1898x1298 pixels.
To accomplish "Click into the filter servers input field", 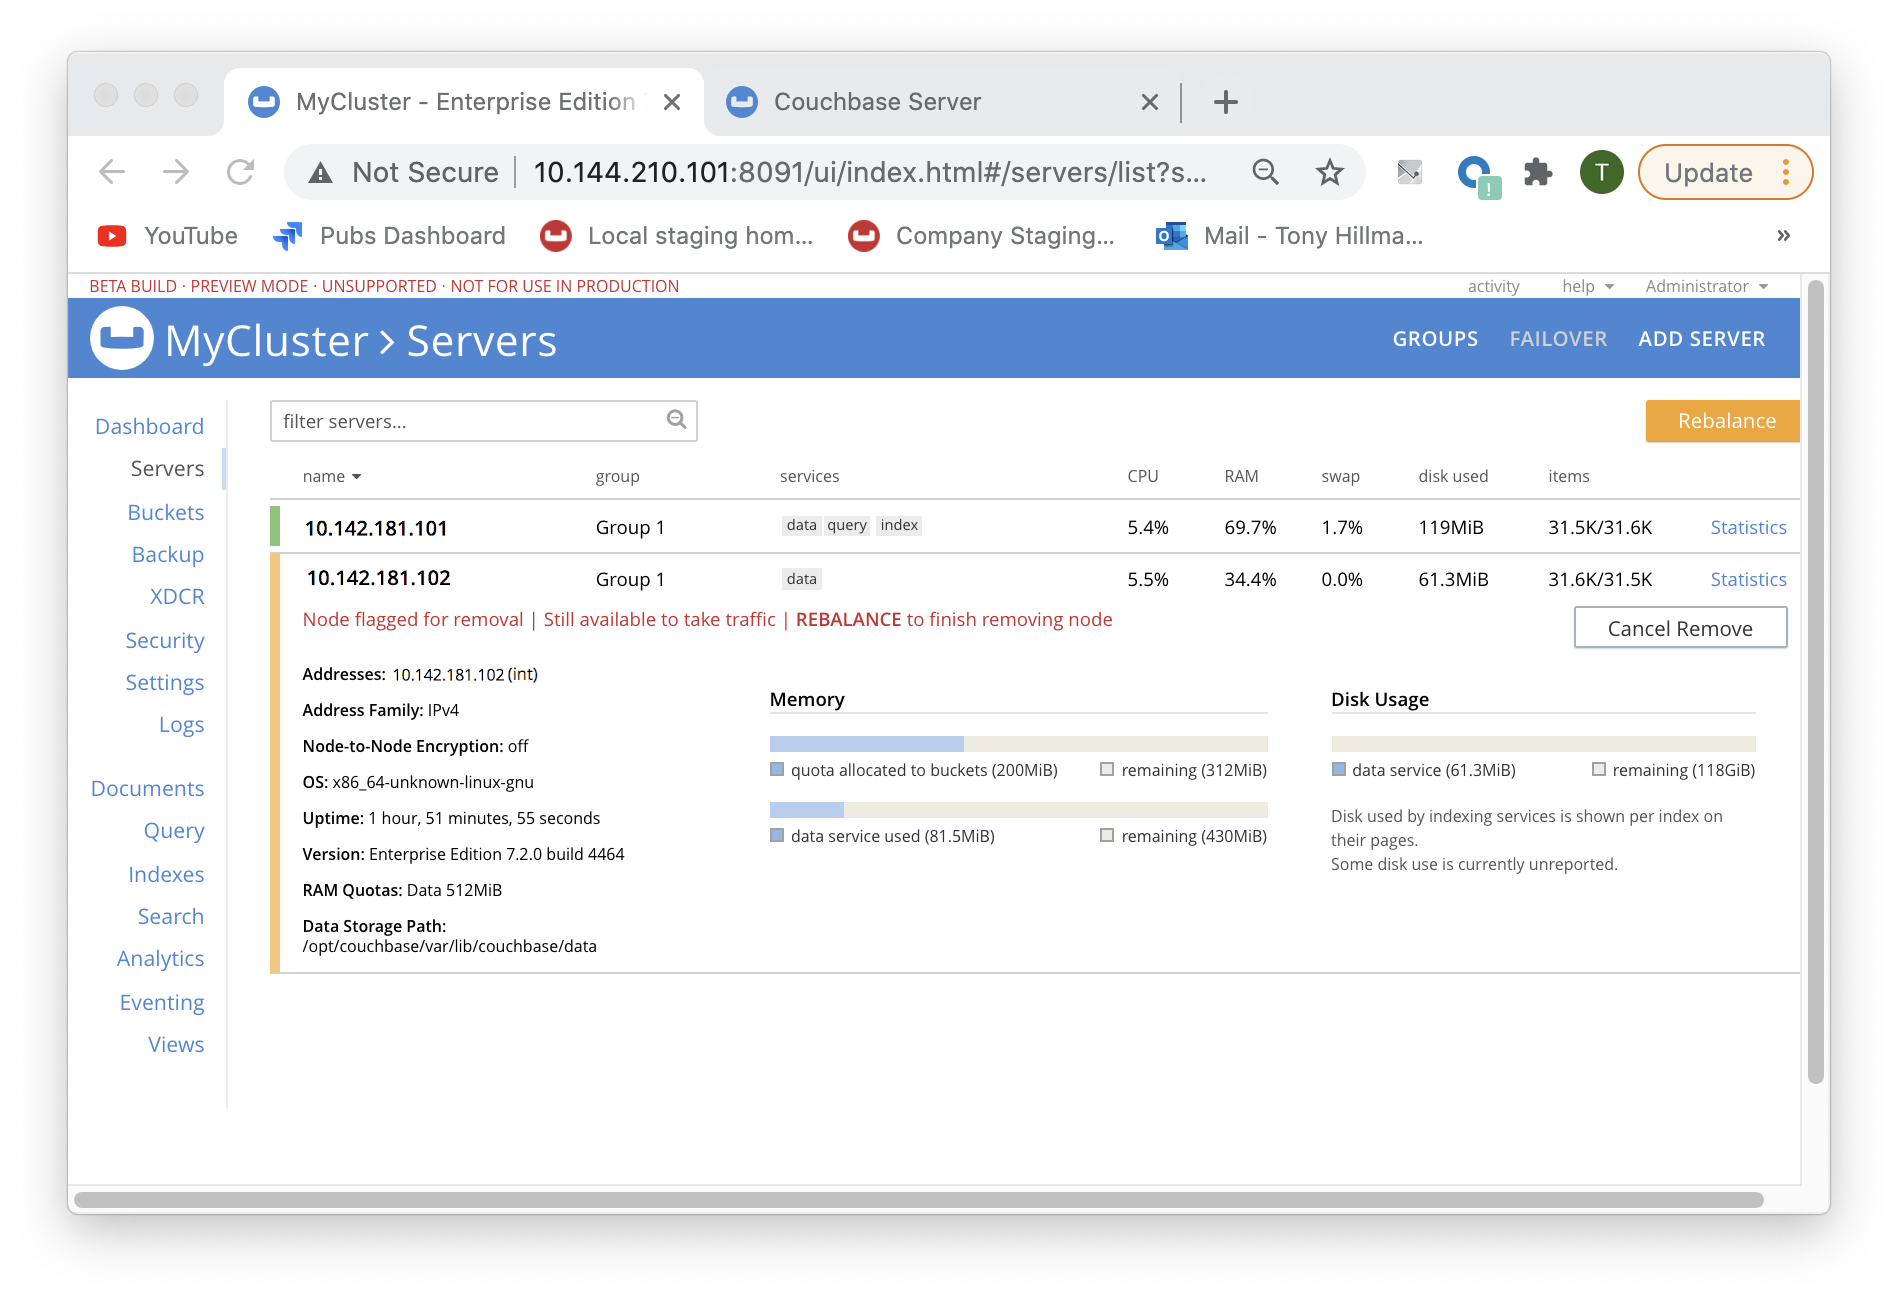I will point(468,421).
